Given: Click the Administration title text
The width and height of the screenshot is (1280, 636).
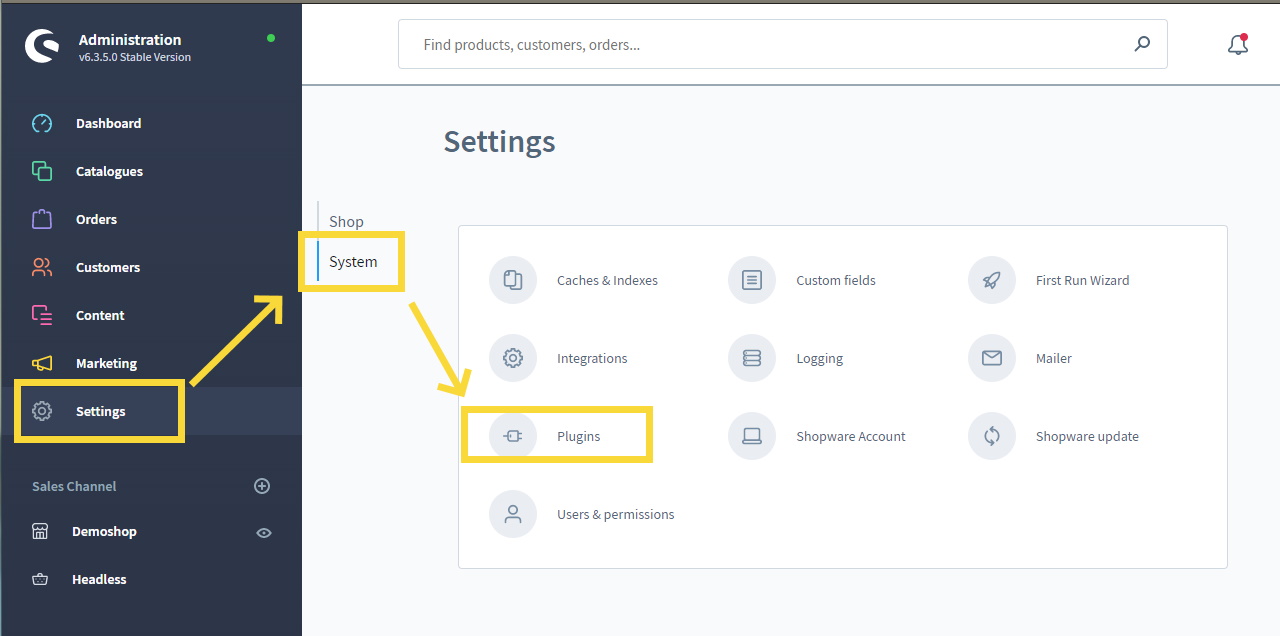Looking at the screenshot, I should 130,39.
